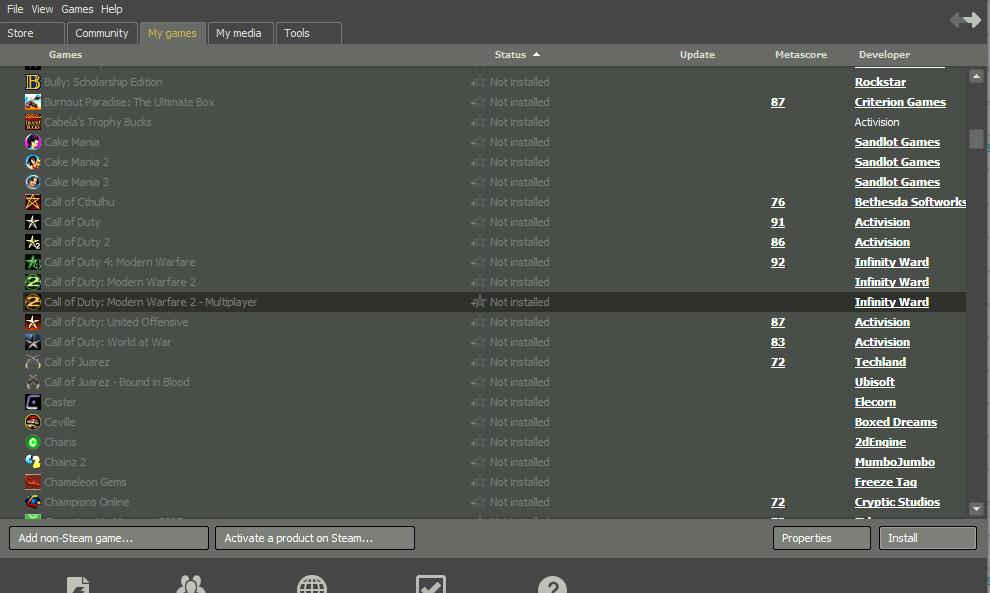Open the Games menu

pyautogui.click(x=77, y=9)
